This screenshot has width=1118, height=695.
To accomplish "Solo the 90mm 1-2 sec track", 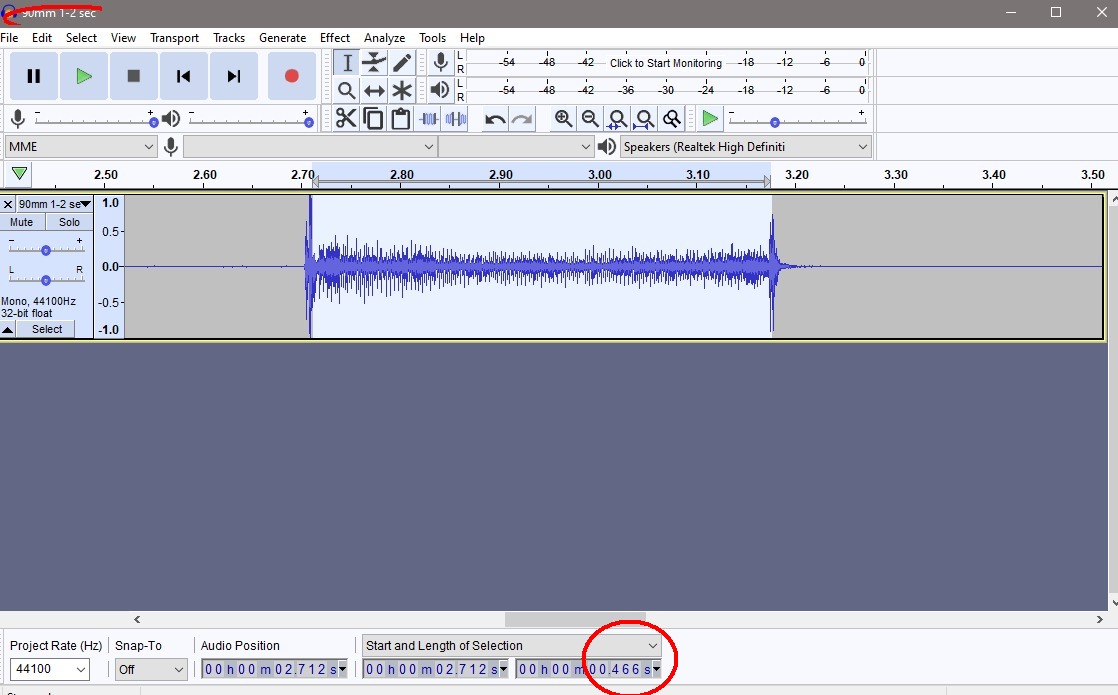I will coord(69,222).
